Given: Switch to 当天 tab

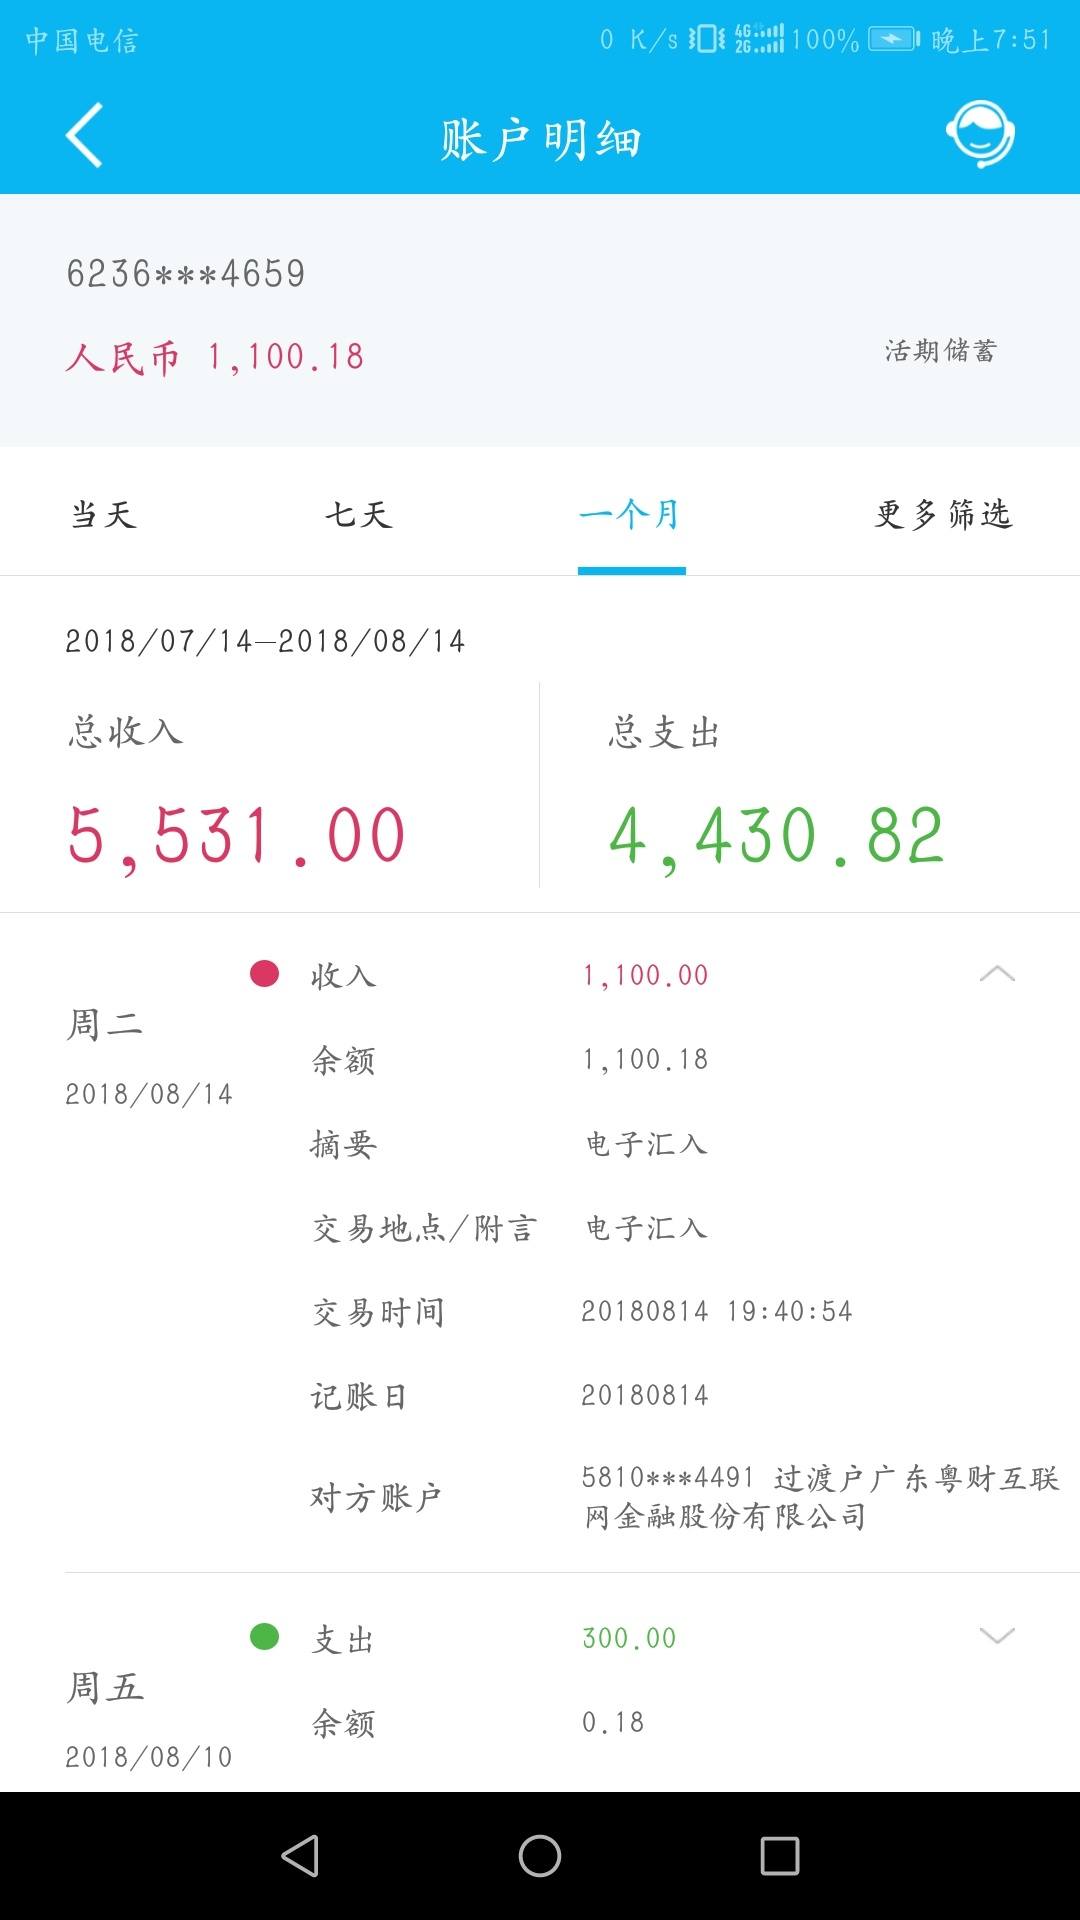Looking at the screenshot, I should tap(103, 514).
